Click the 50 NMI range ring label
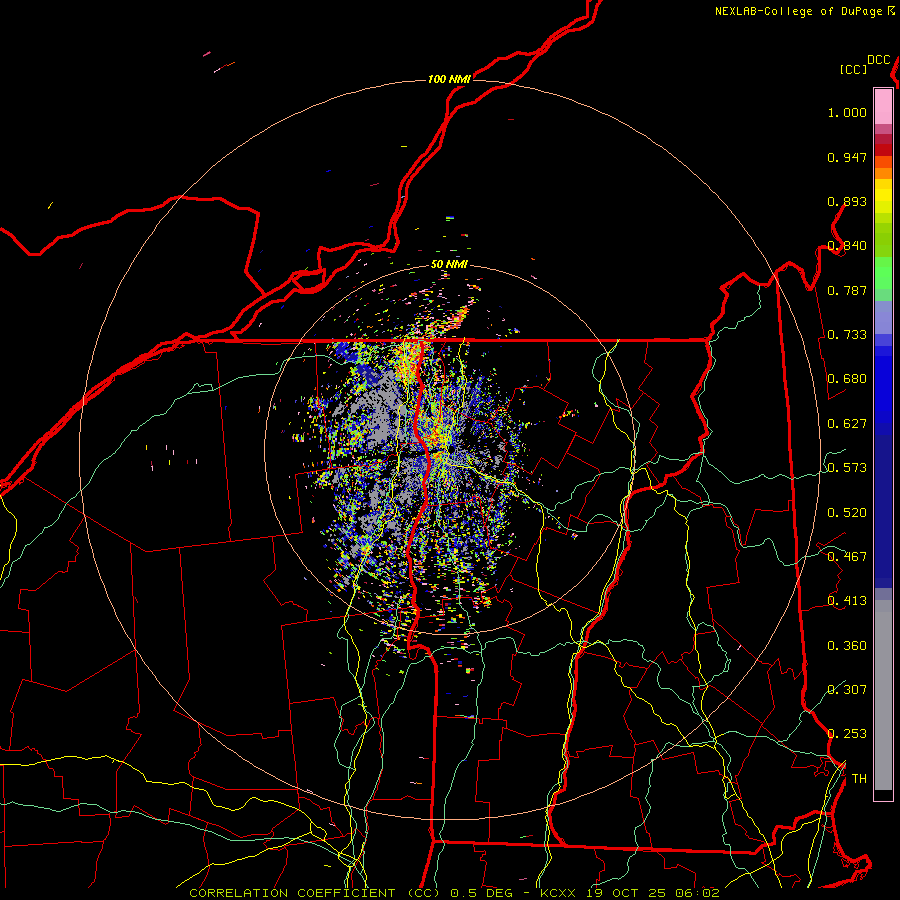Image resolution: width=900 pixels, height=900 pixels. (x=449, y=265)
